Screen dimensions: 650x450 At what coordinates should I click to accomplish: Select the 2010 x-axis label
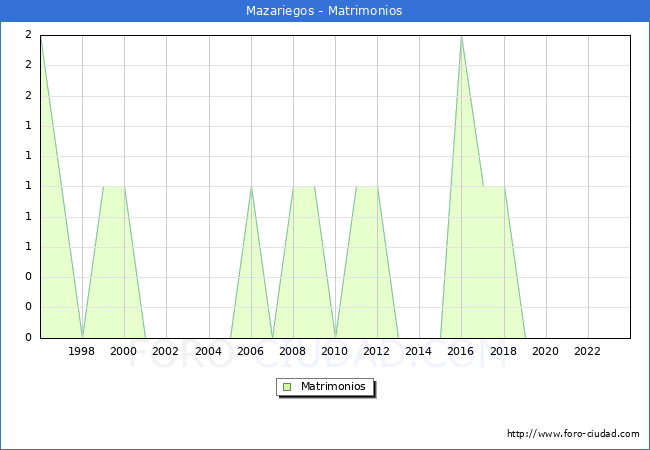click(x=335, y=351)
